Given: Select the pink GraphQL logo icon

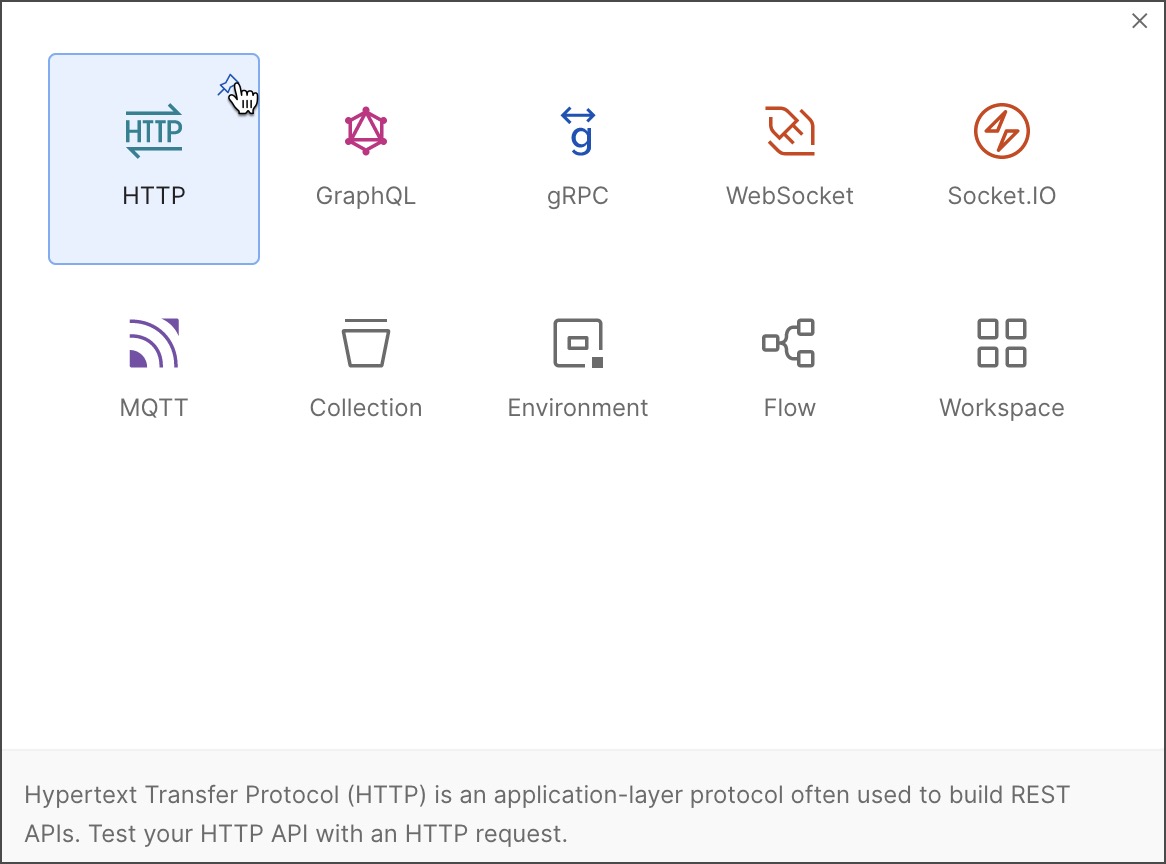Looking at the screenshot, I should 366,131.
